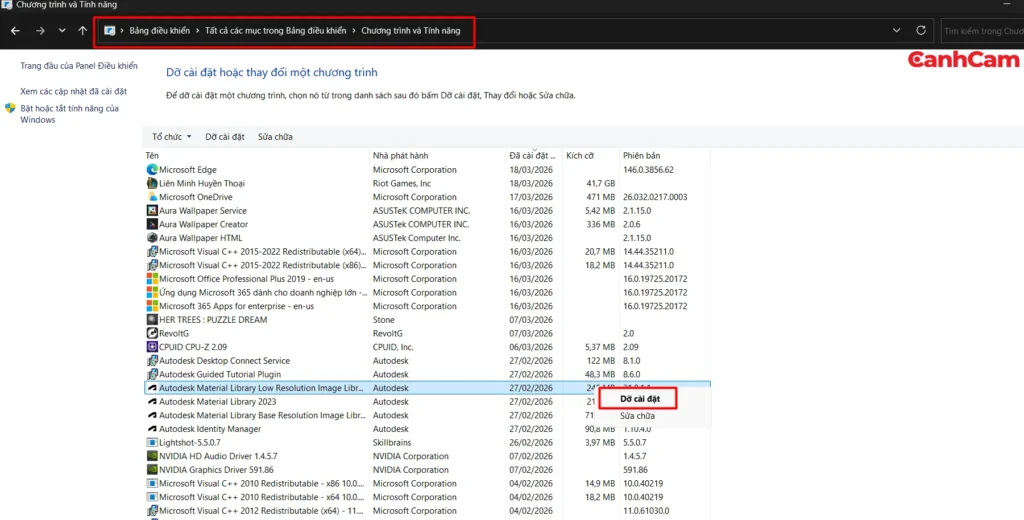Screen dimensions: 1024x520
Task: Go back with the back arrow
Action: coord(15,31)
